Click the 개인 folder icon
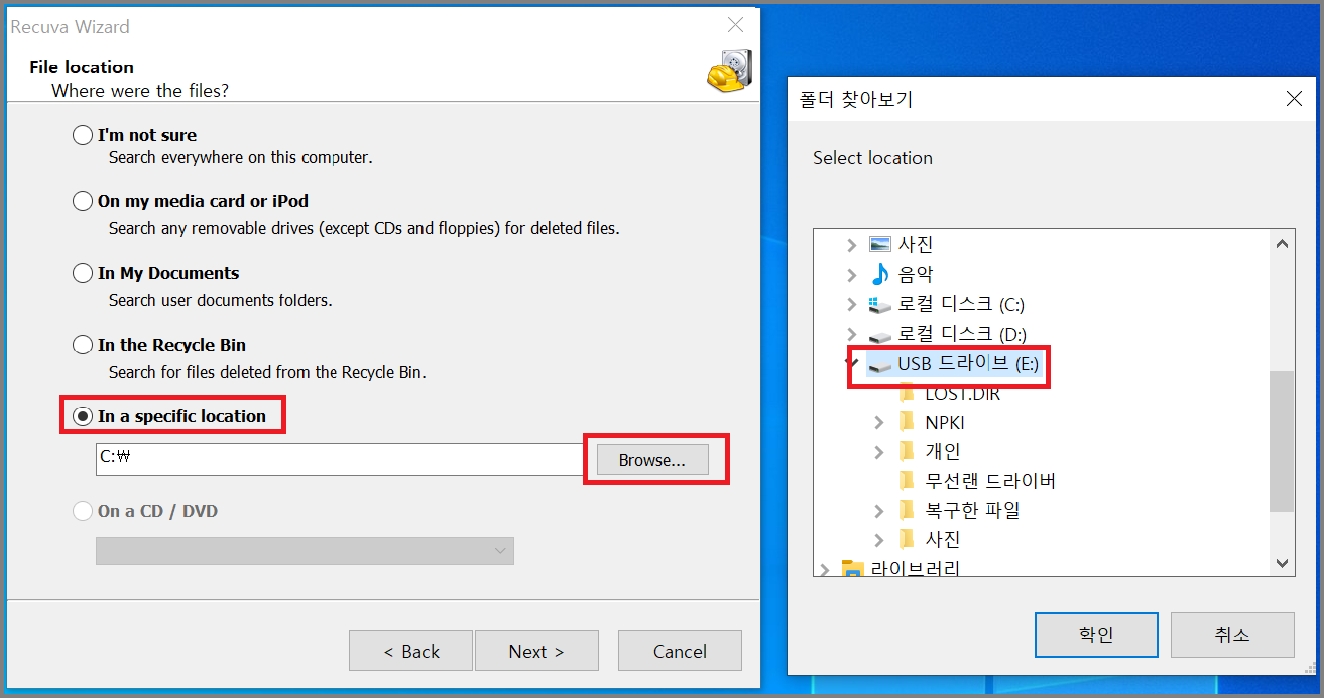This screenshot has height=698, width=1324. point(907,452)
